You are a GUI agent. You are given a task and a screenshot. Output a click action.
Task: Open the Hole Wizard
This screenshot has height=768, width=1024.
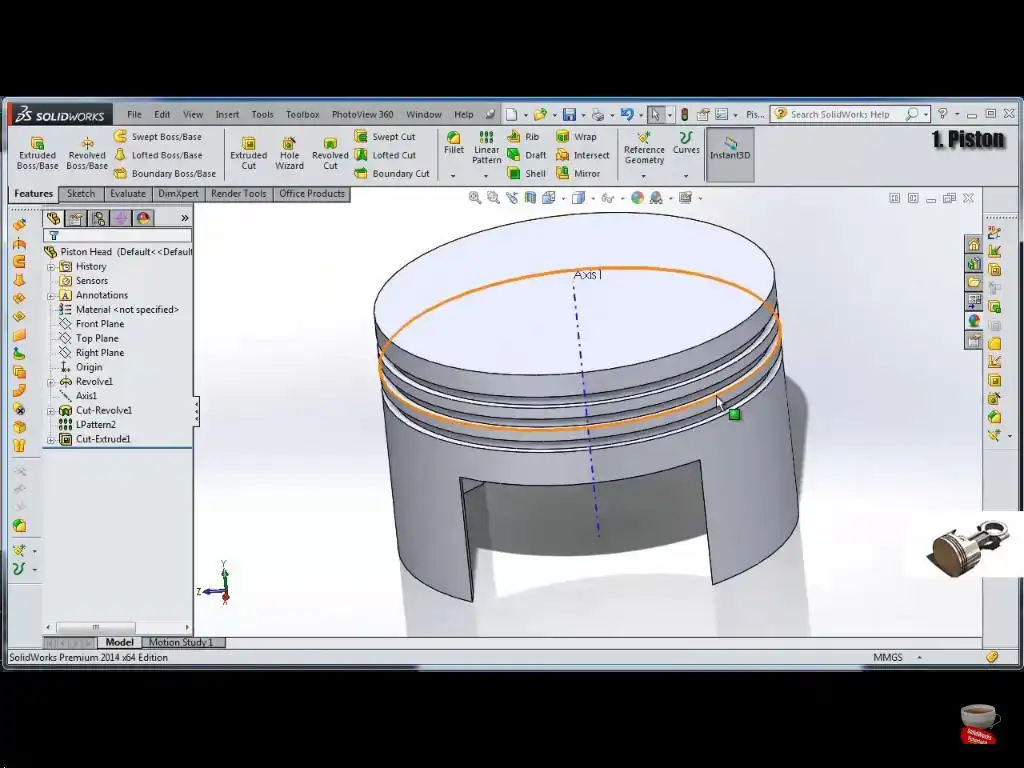click(289, 153)
